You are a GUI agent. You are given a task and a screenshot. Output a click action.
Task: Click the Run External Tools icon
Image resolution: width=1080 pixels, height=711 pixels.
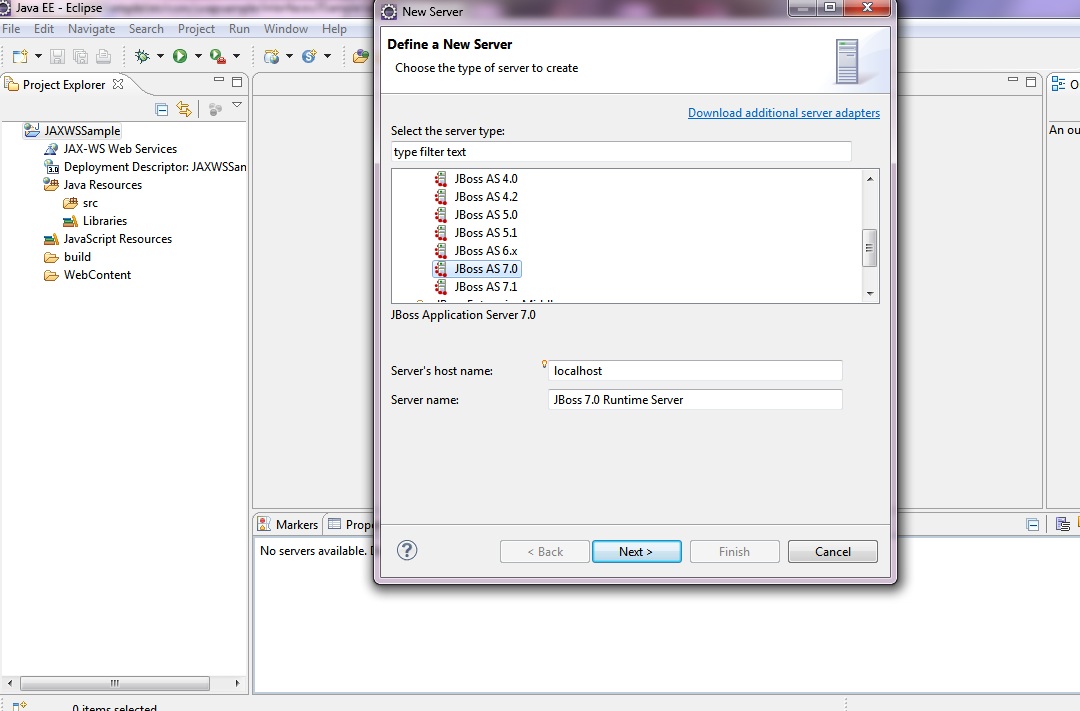pos(217,56)
